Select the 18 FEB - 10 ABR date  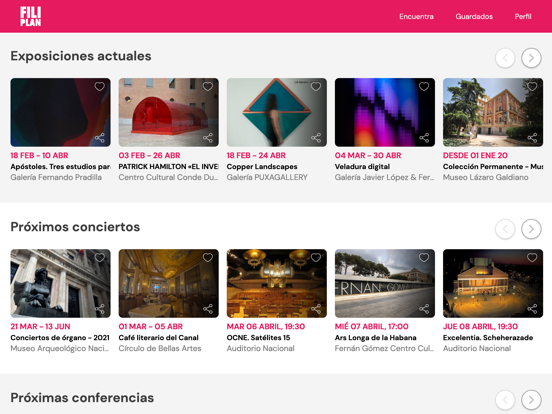39,155
